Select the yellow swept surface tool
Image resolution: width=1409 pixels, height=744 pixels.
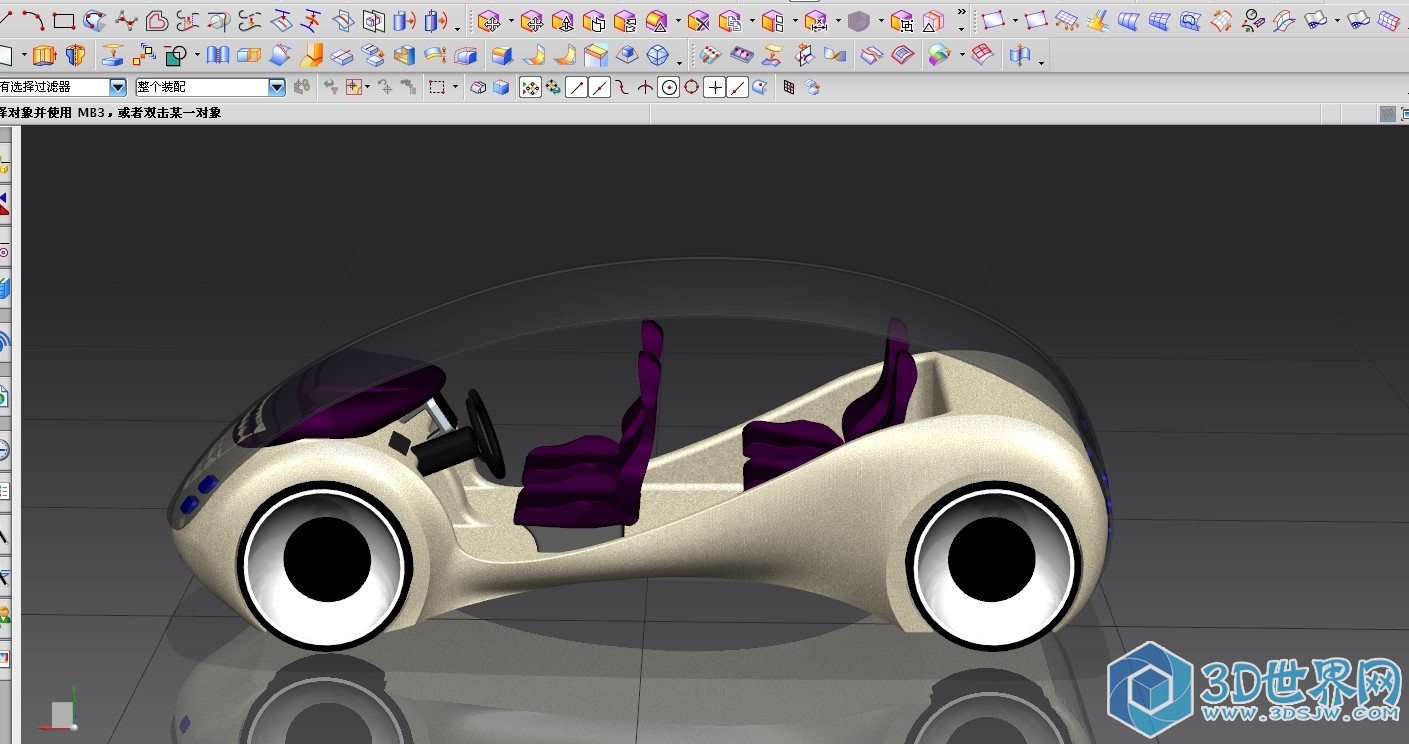[x=1098, y=20]
